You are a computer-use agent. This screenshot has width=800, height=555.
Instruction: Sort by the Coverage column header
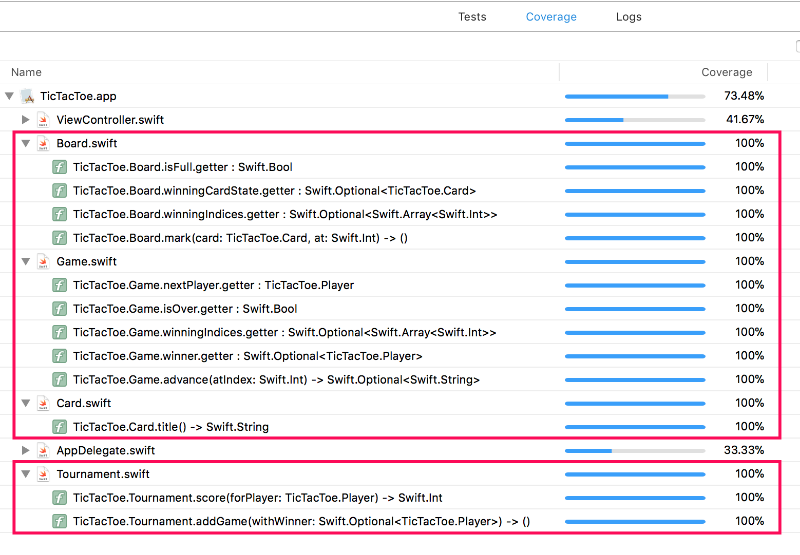[726, 72]
